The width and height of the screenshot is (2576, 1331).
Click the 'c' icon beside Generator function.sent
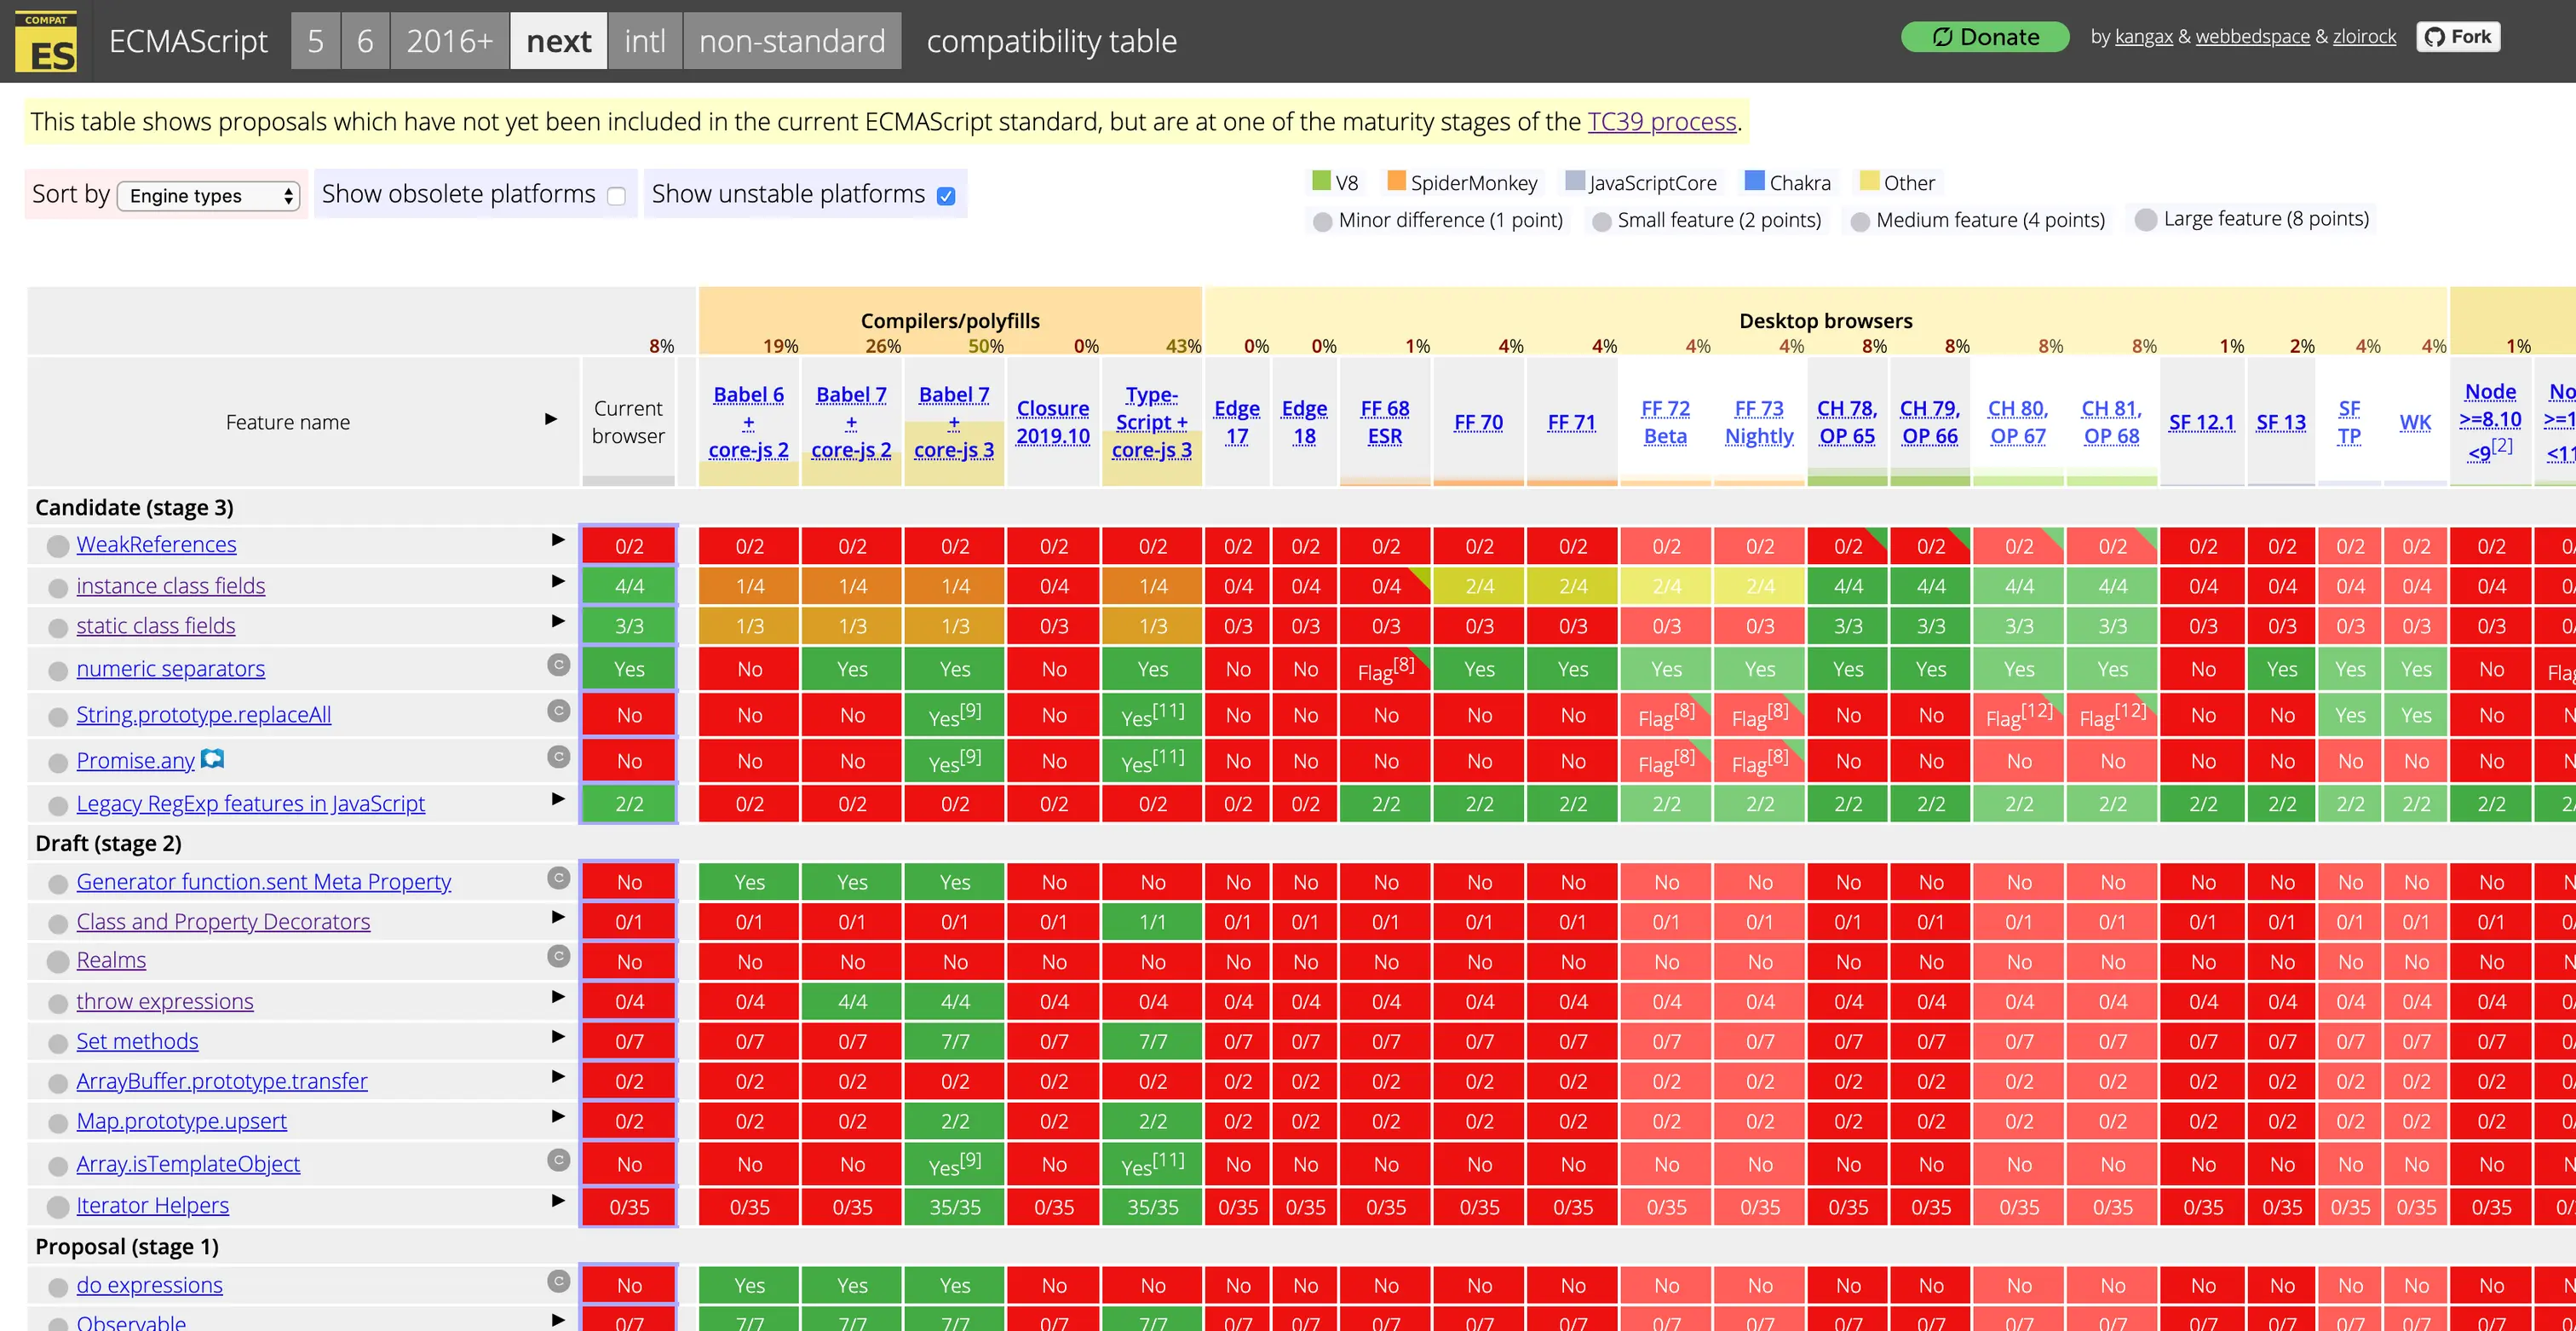point(559,878)
